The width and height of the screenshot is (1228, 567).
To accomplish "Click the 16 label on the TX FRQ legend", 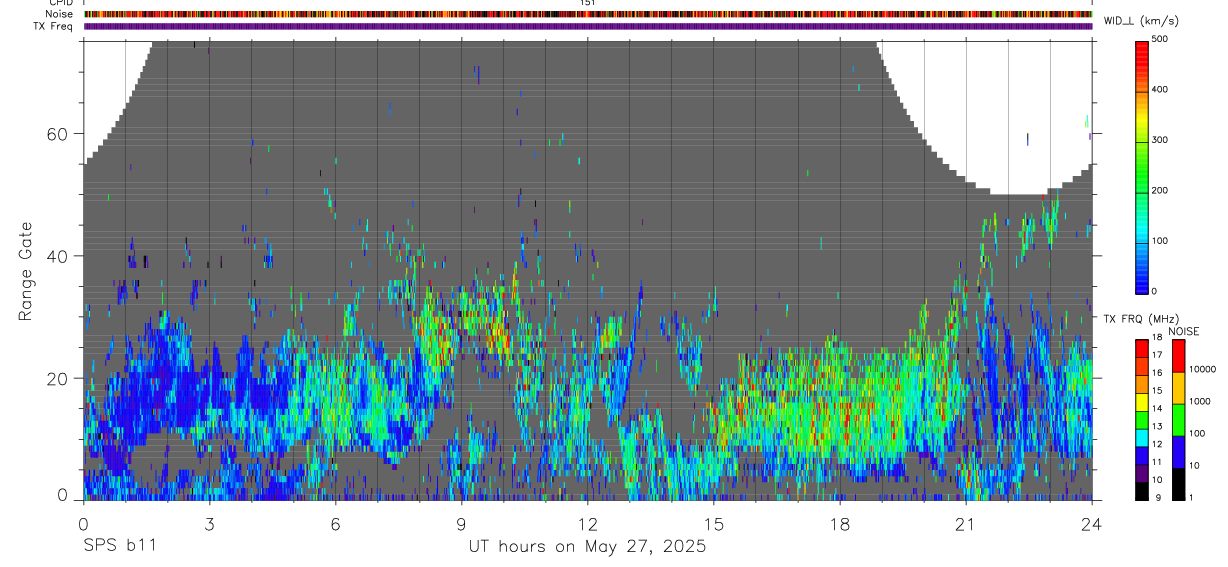I will (1158, 373).
